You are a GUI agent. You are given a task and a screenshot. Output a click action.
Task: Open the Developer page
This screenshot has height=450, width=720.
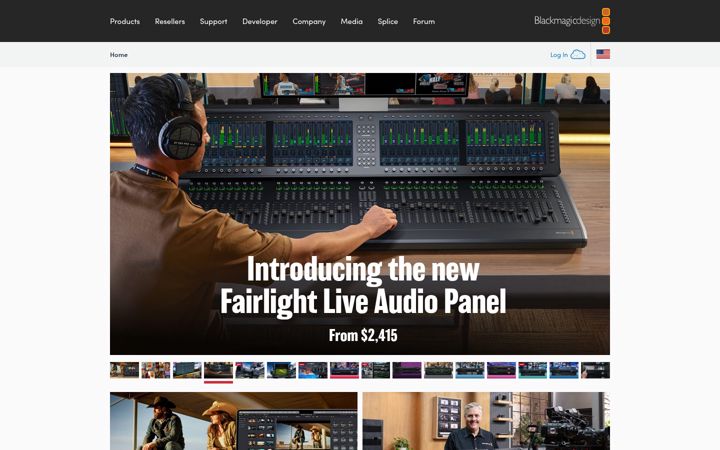(x=259, y=21)
